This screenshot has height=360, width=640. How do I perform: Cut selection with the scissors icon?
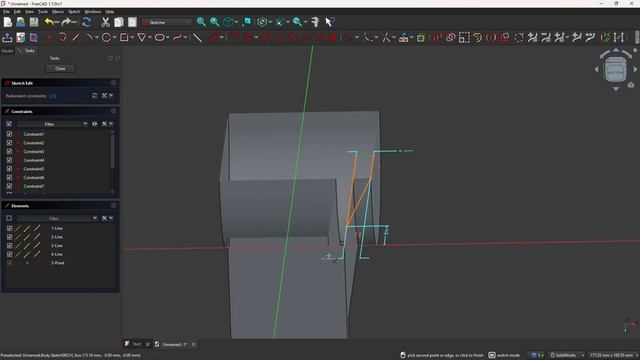click(x=105, y=22)
